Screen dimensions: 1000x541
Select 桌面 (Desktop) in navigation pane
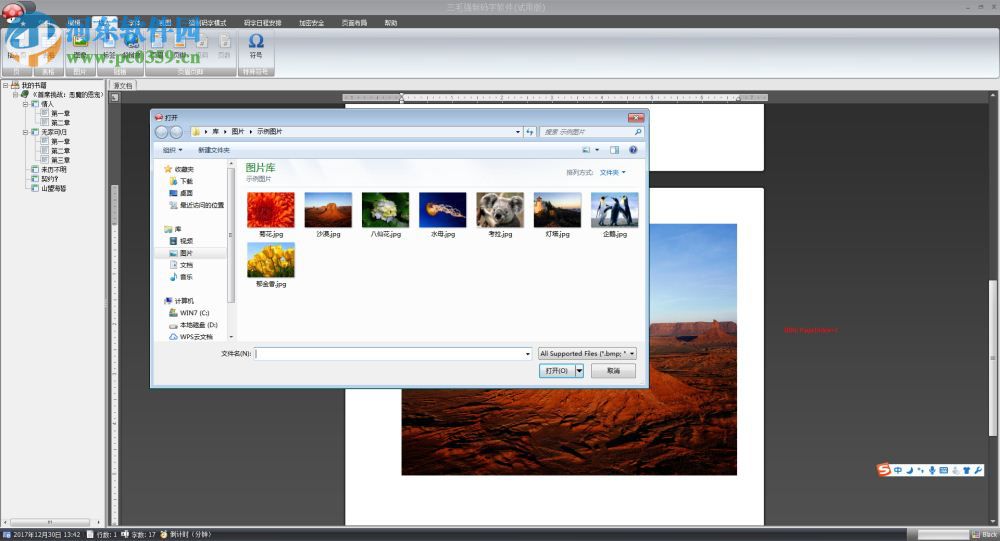tap(181, 193)
